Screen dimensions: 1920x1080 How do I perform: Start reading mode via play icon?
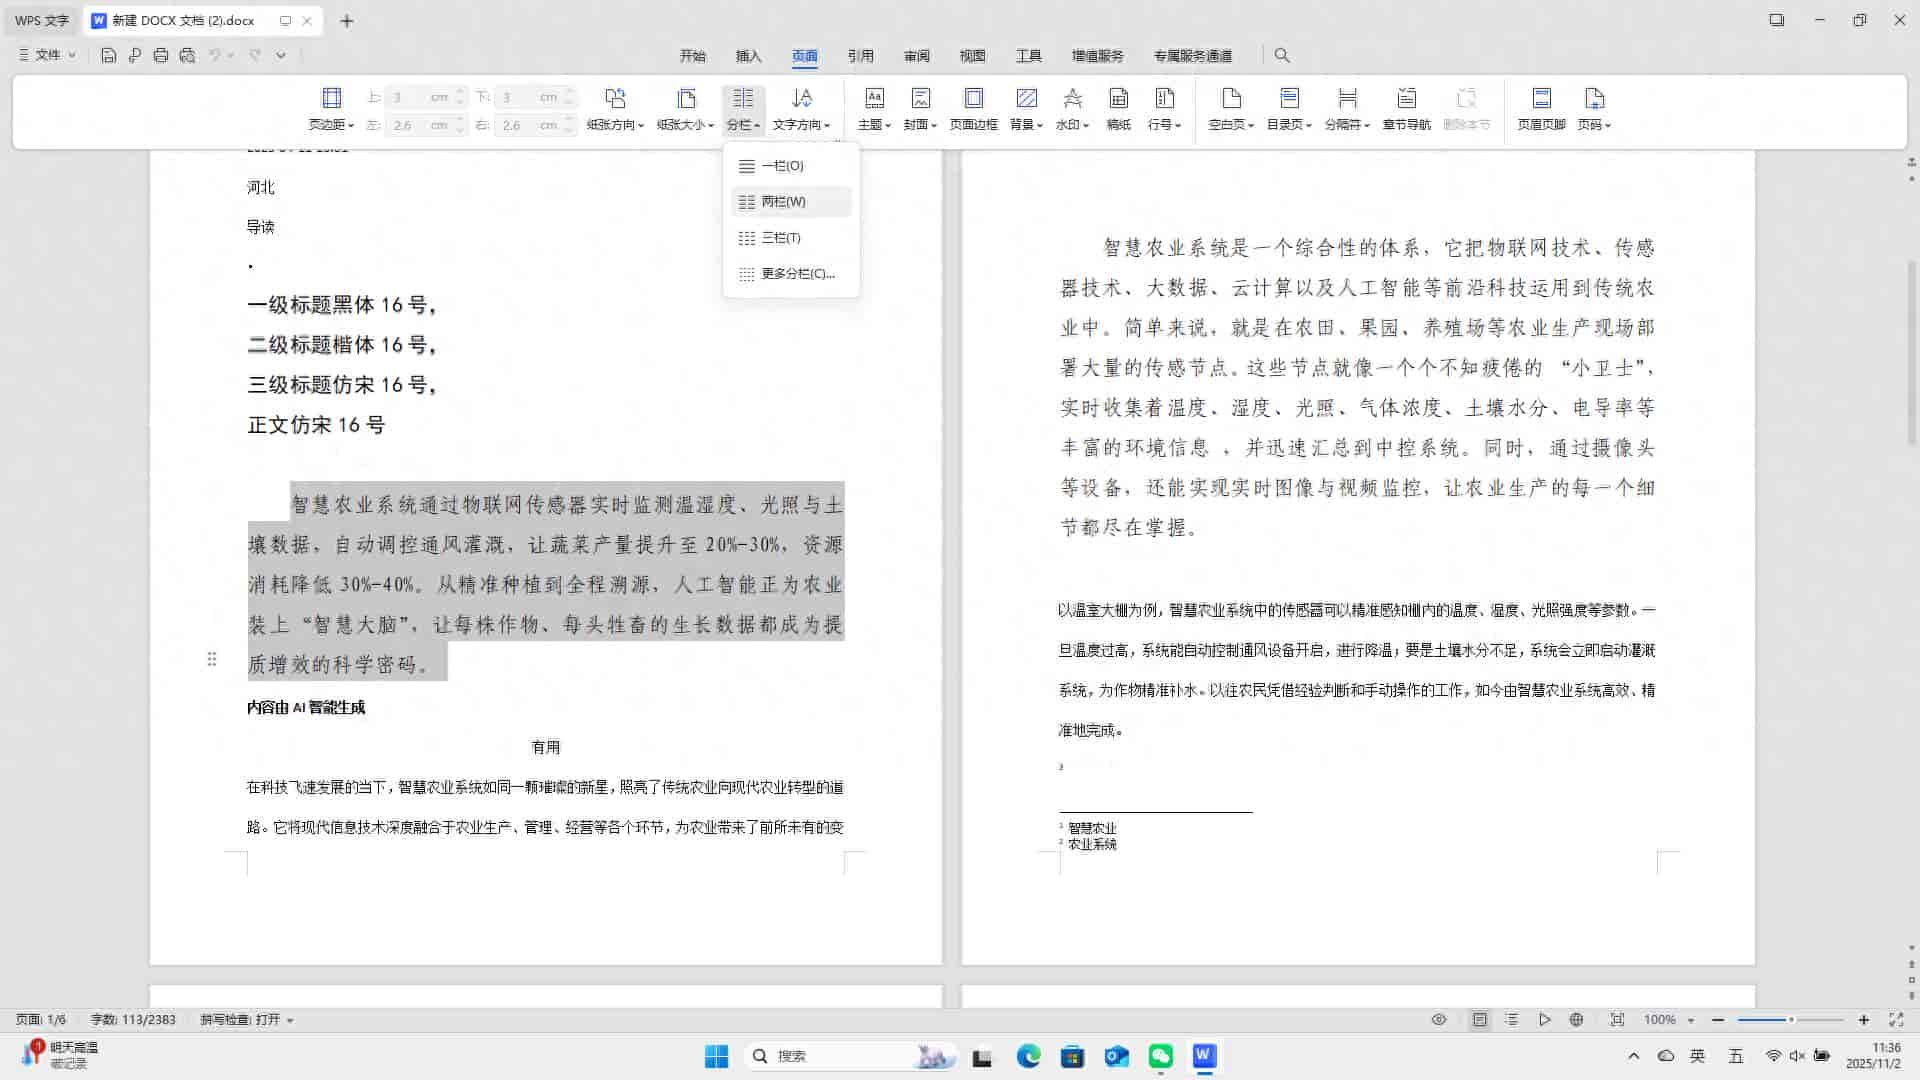click(1545, 1019)
